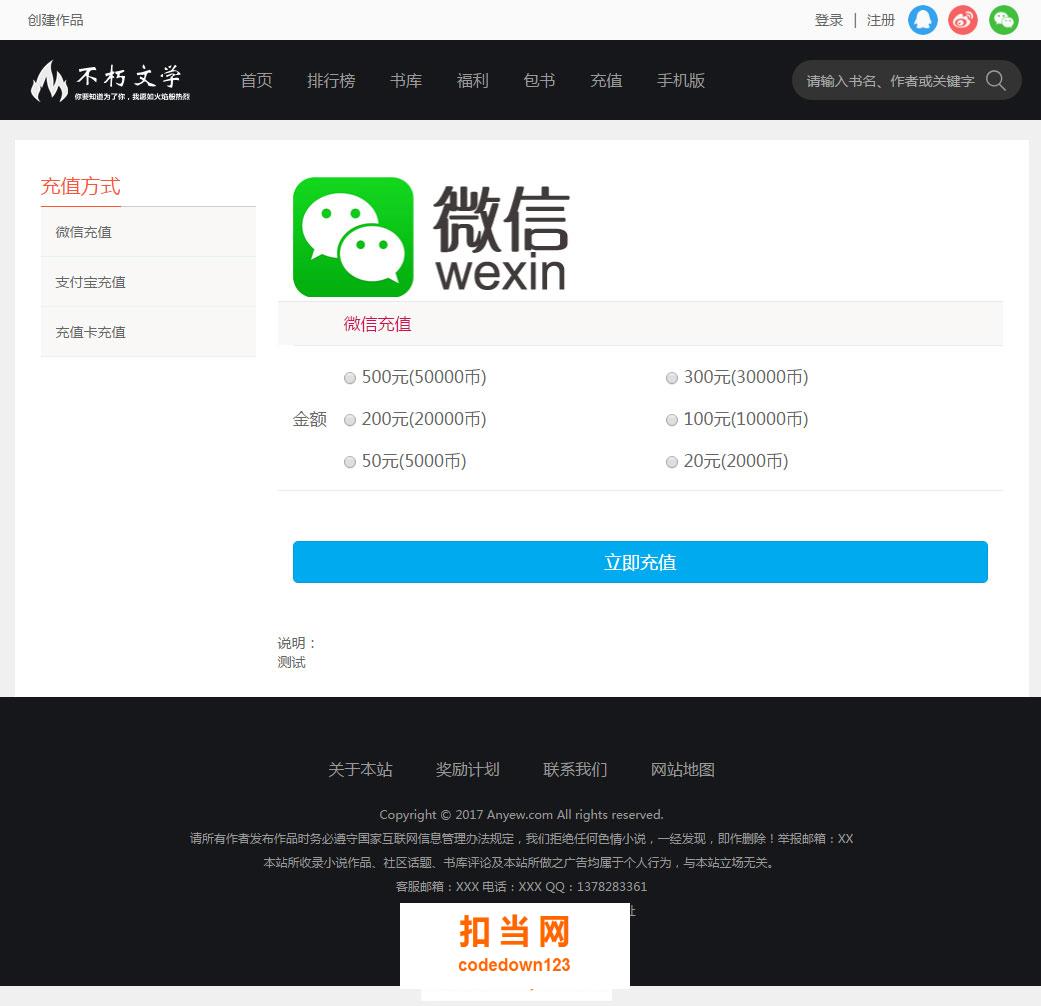This screenshot has width=1041, height=1006.
Task: Select the 500元(50000币) radio option
Action: click(x=350, y=378)
